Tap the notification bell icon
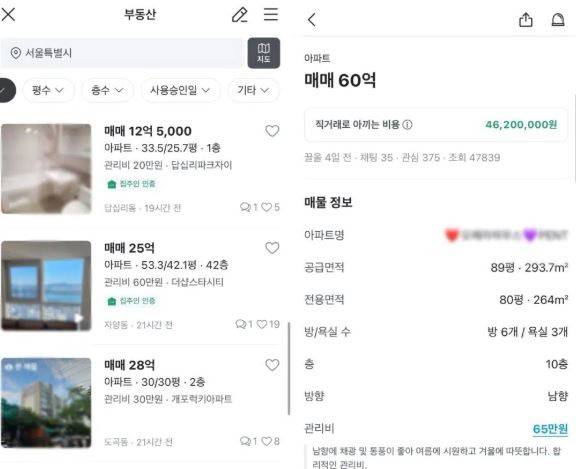576x469 pixels. coord(558,19)
